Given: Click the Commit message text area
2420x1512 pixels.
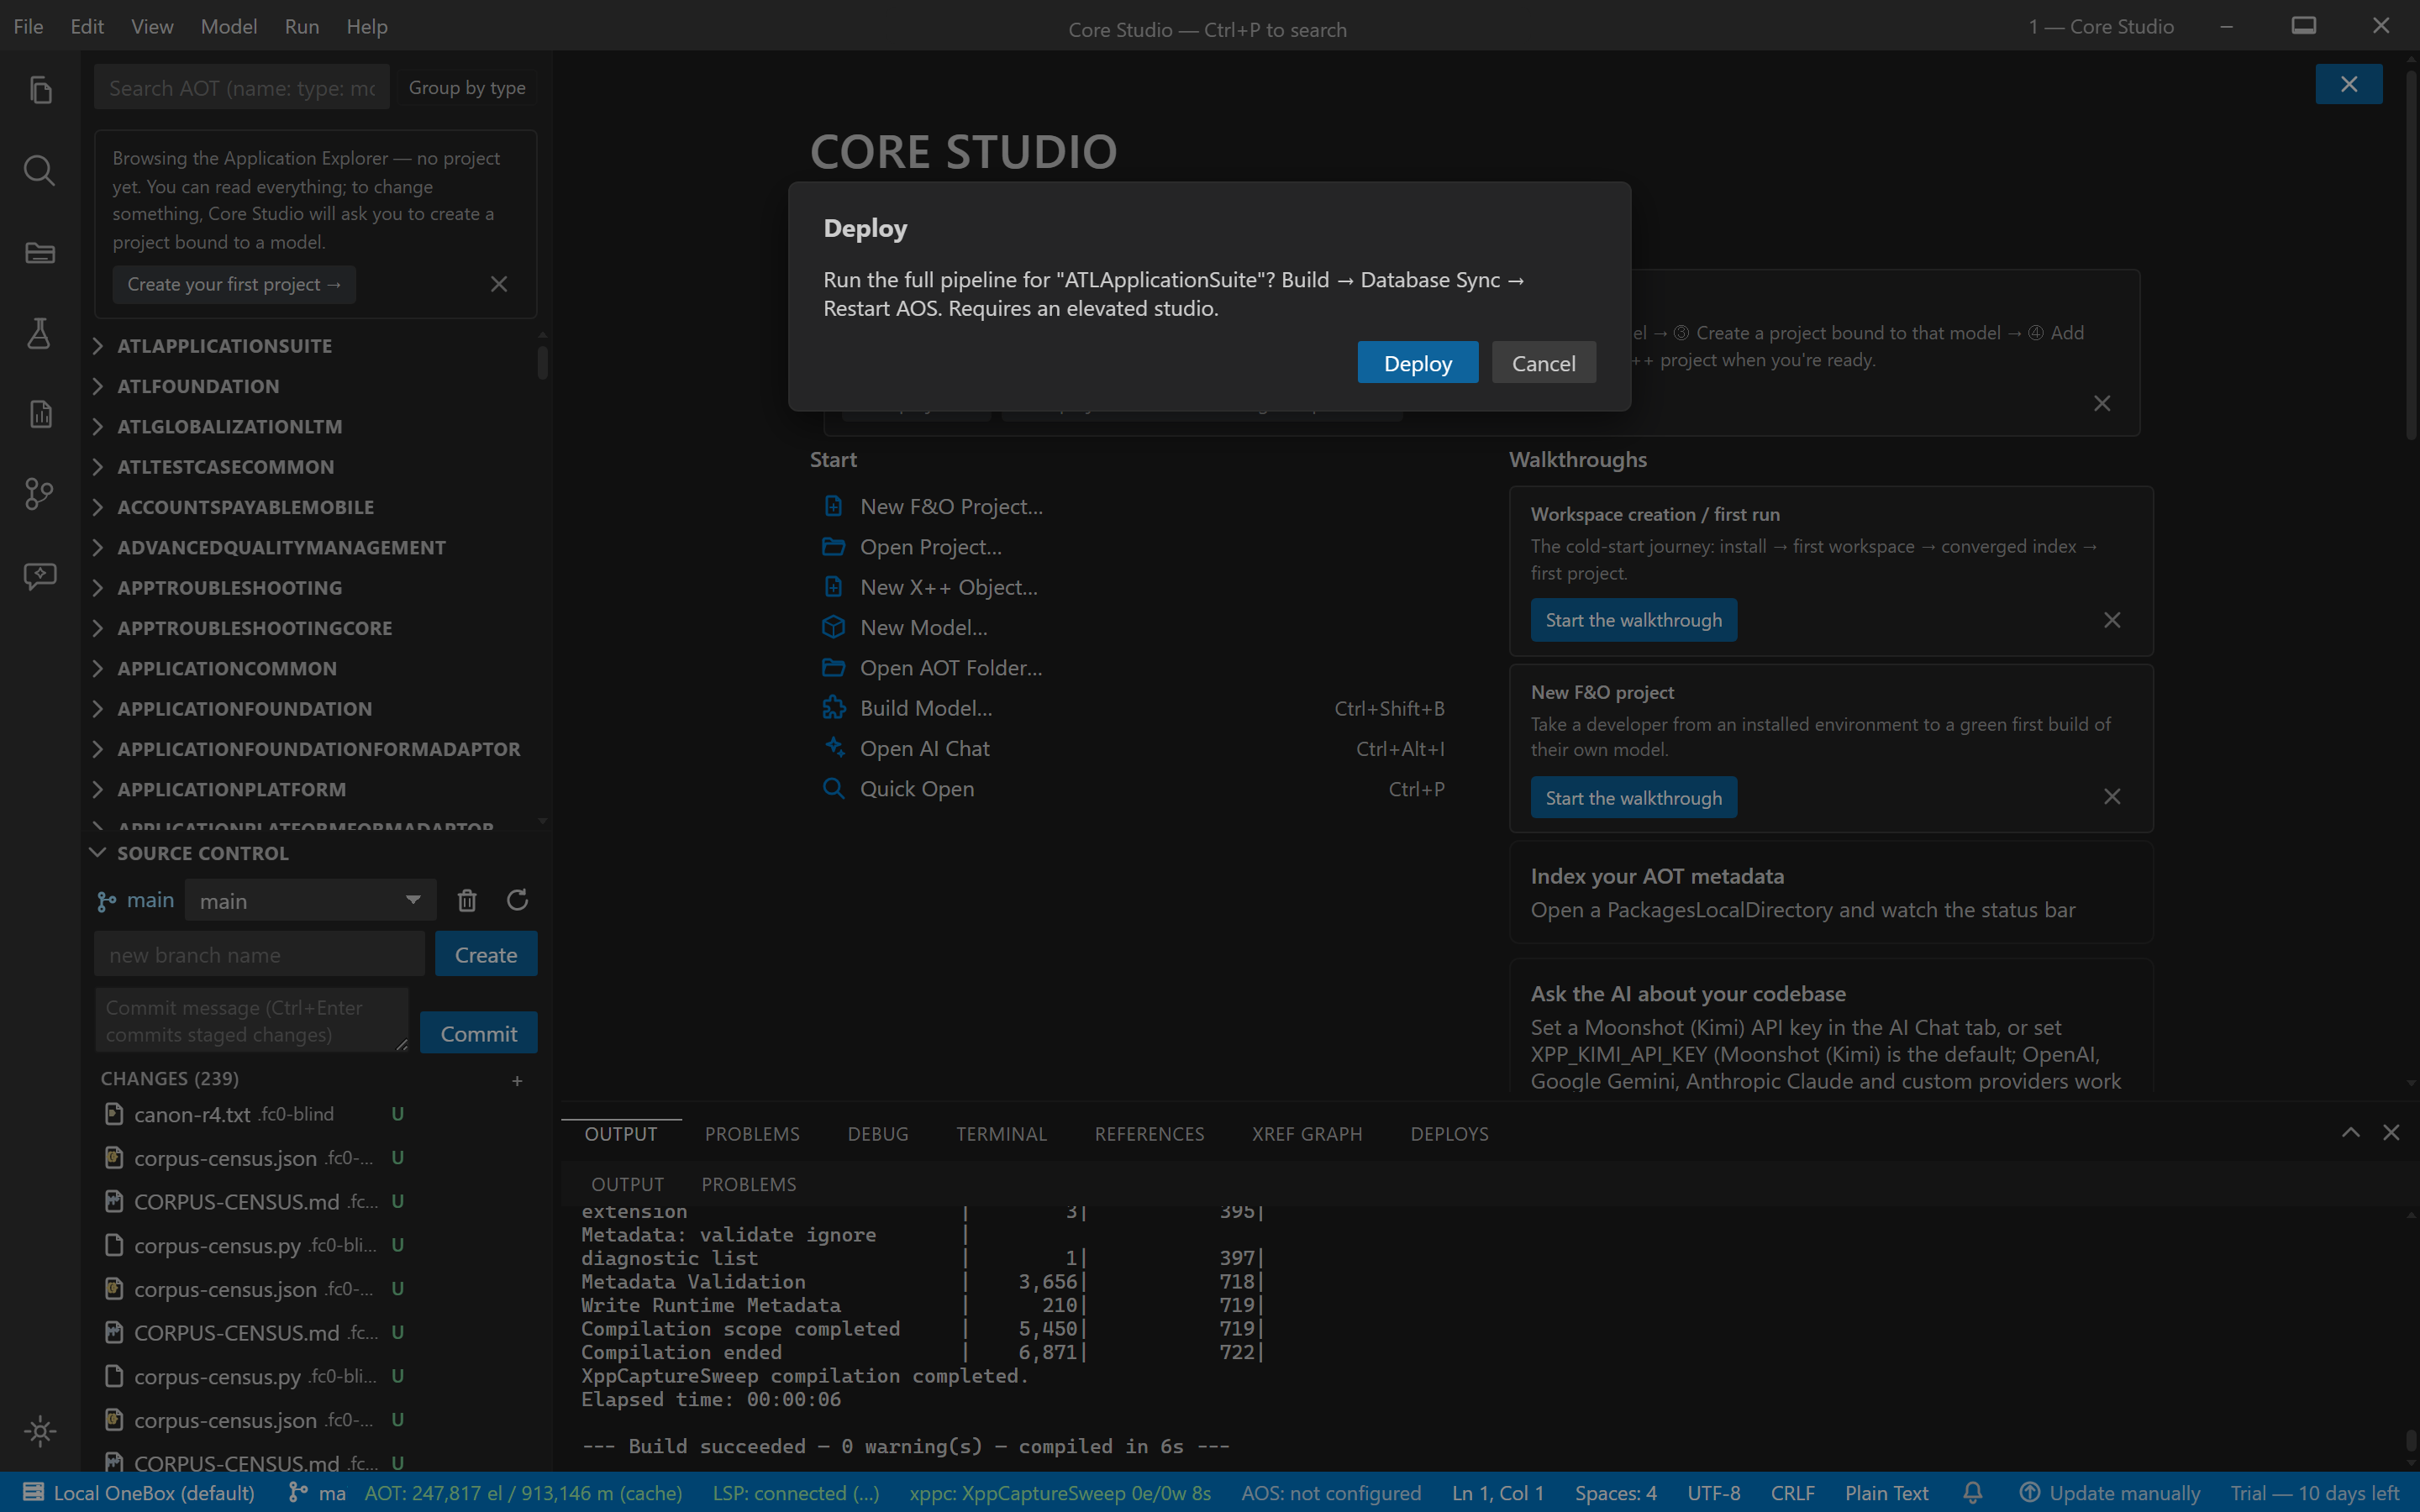Looking at the screenshot, I should tap(251, 1020).
